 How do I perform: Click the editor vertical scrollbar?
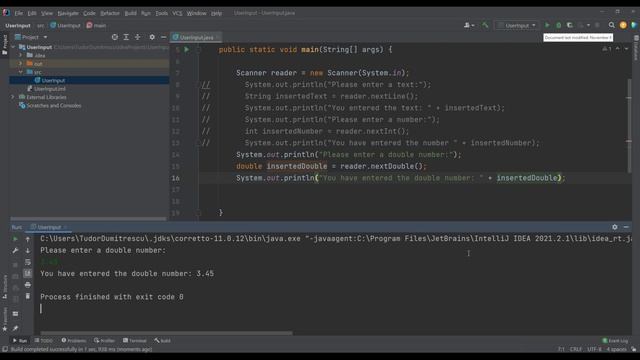pyautogui.click(x=629, y=125)
